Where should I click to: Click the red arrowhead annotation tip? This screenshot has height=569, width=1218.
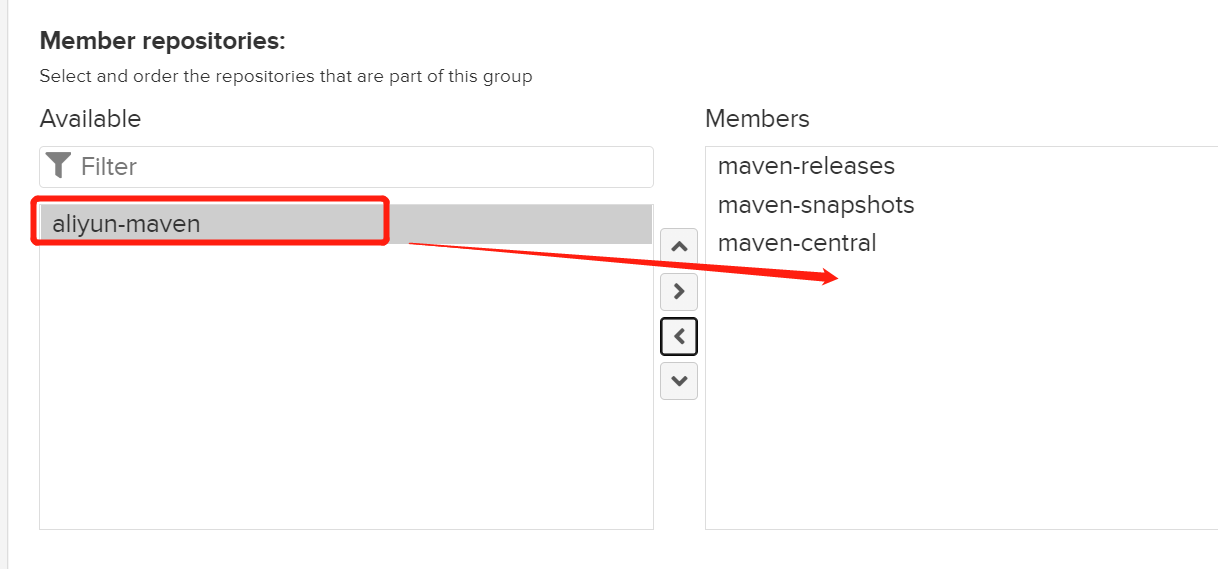tap(831, 278)
